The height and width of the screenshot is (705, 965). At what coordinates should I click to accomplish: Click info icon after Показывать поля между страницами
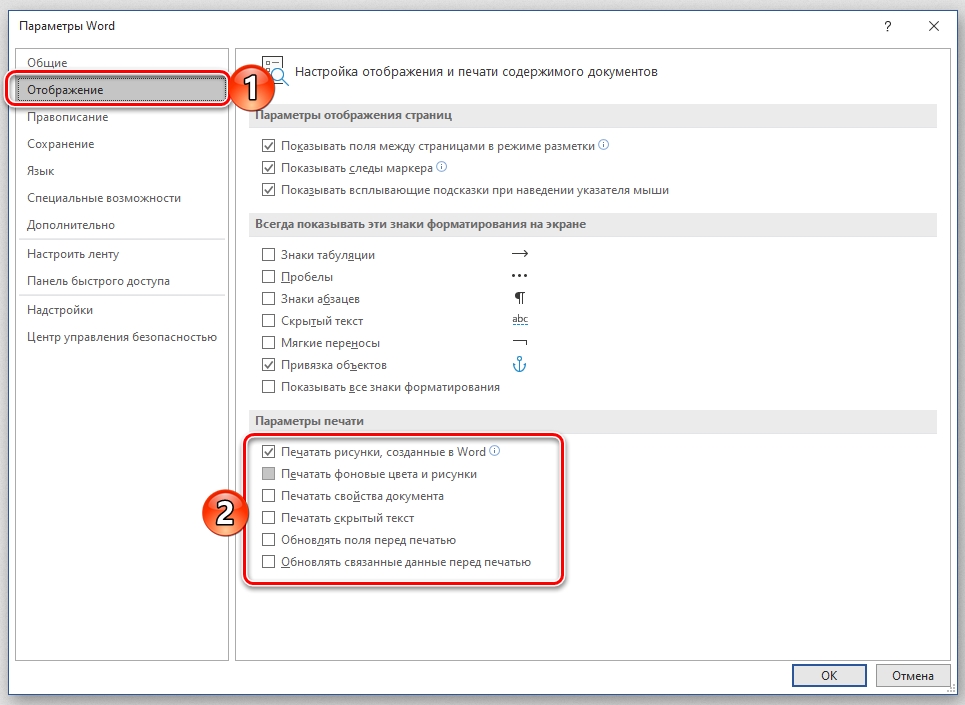(603, 146)
